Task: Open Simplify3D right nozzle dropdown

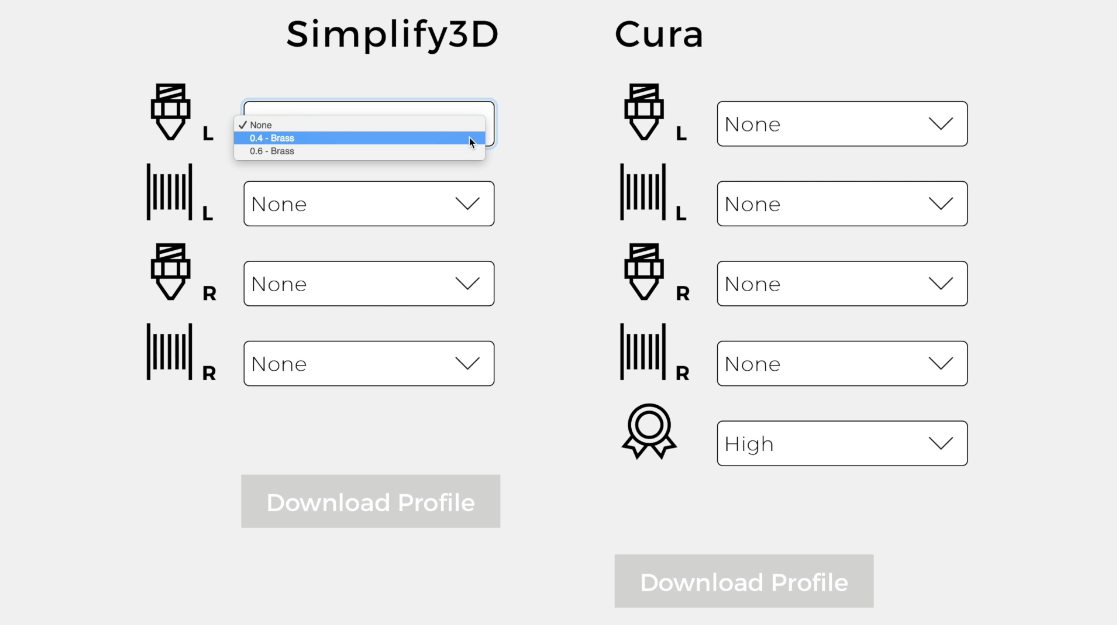Action: (x=369, y=284)
